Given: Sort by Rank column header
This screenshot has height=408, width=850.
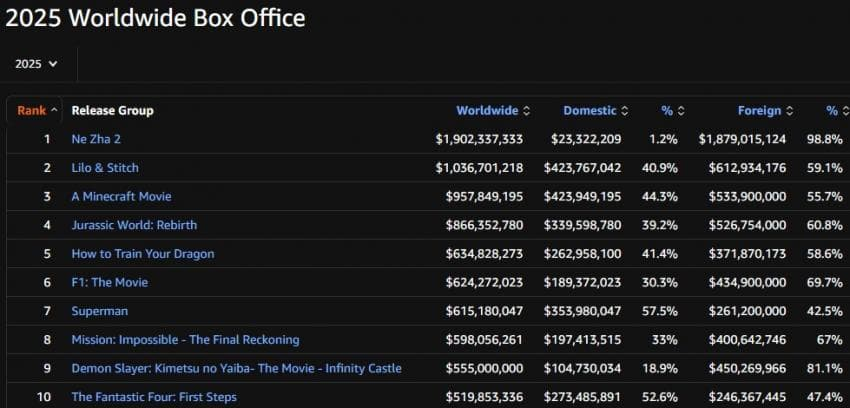Looking at the screenshot, I should click(37, 110).
